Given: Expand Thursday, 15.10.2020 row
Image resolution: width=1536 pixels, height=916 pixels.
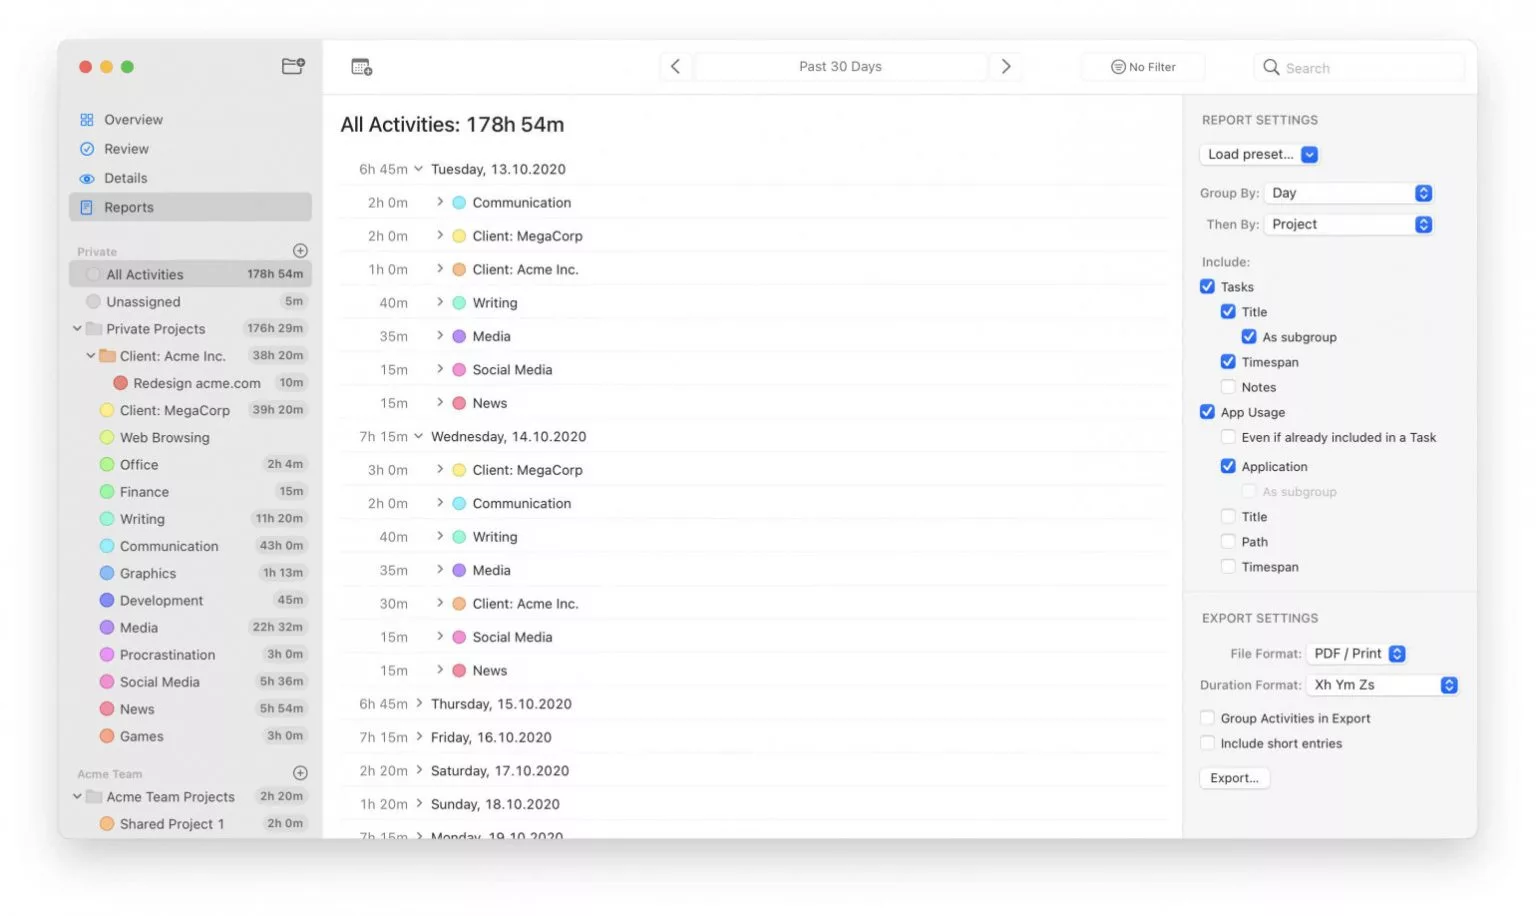Looking at the screenshot, I should click(419, 704).
